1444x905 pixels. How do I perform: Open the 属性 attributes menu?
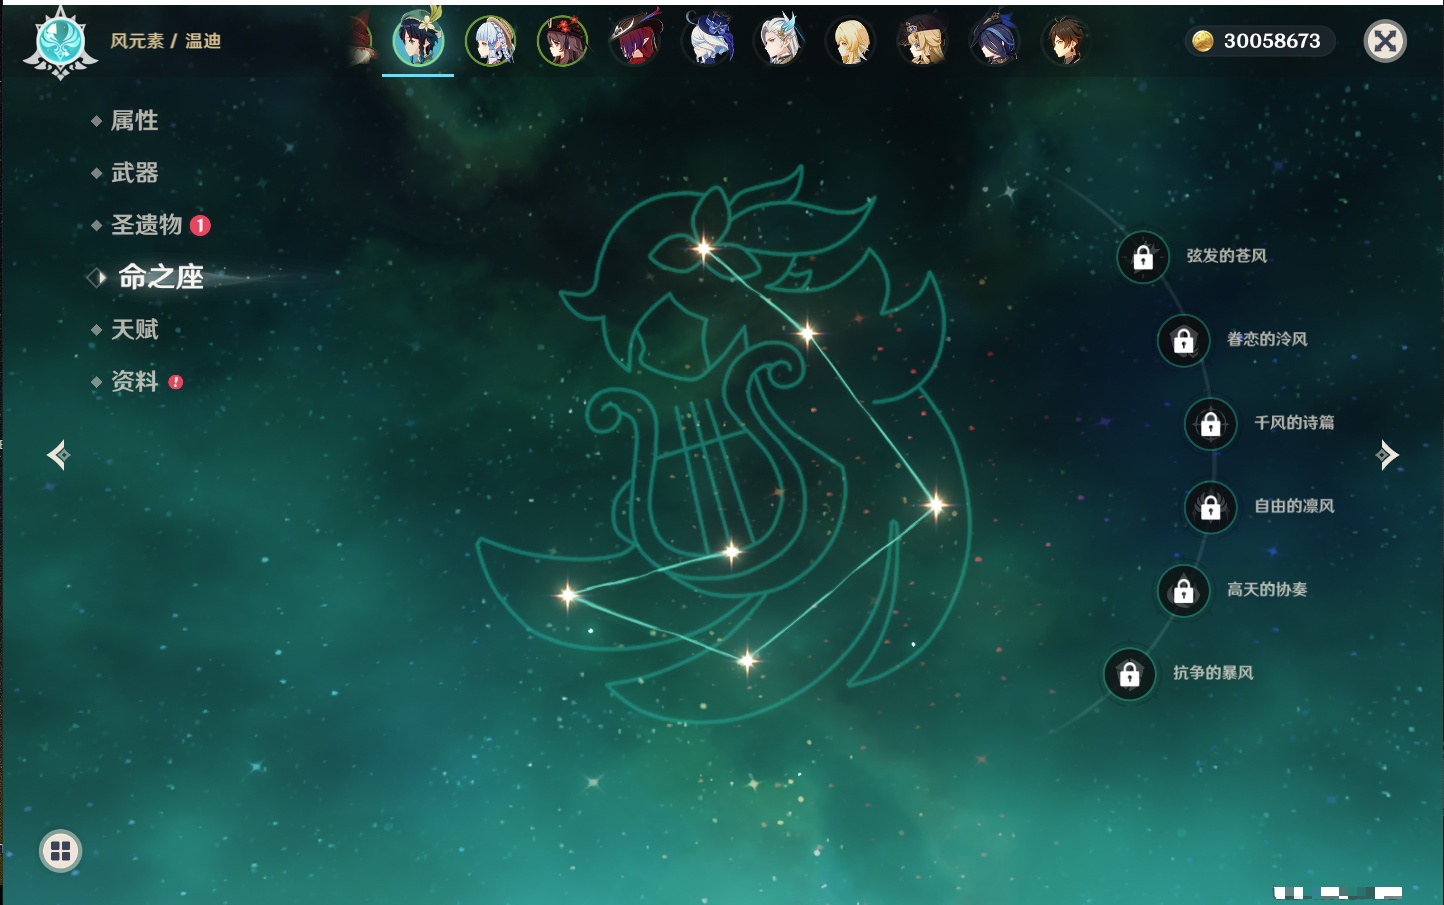pos(134,120)
